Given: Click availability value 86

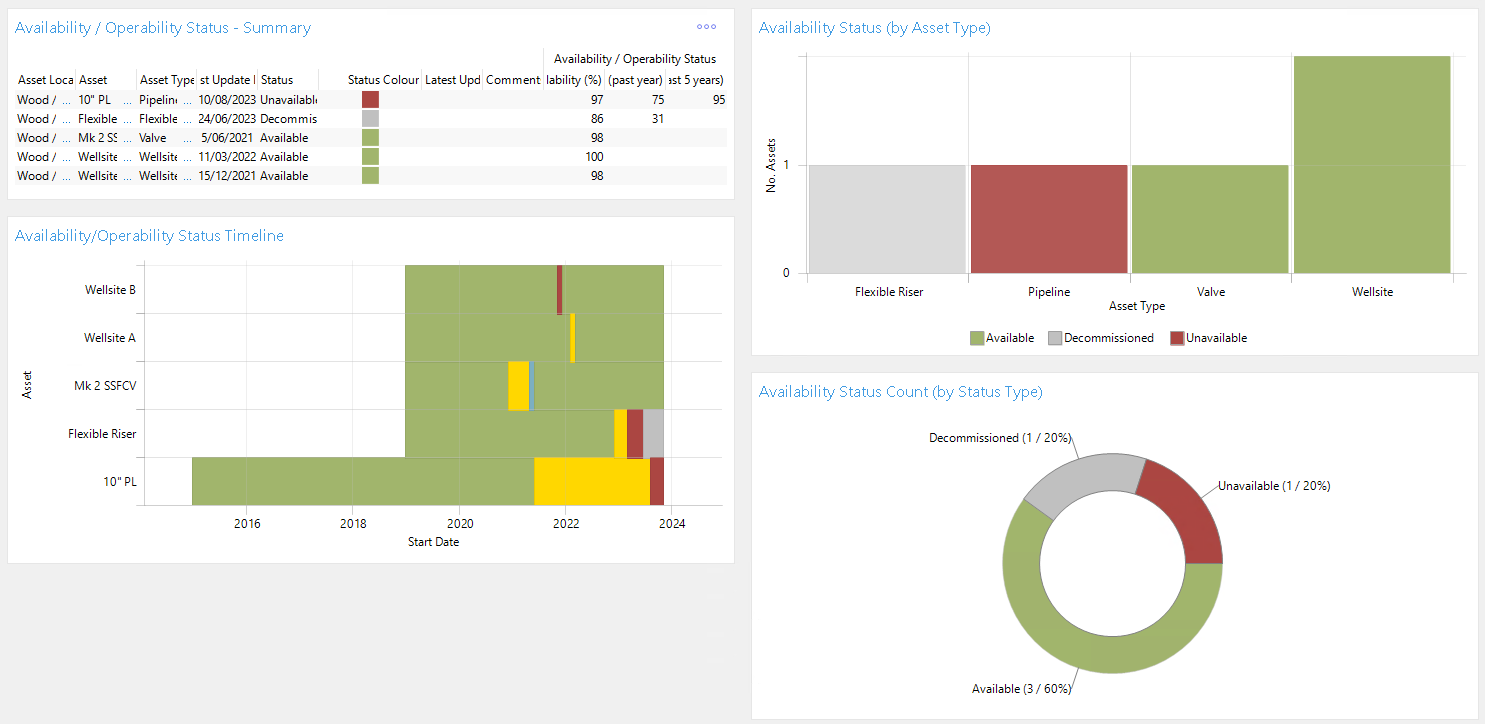Looking at the screenshot, I should 597,119.
